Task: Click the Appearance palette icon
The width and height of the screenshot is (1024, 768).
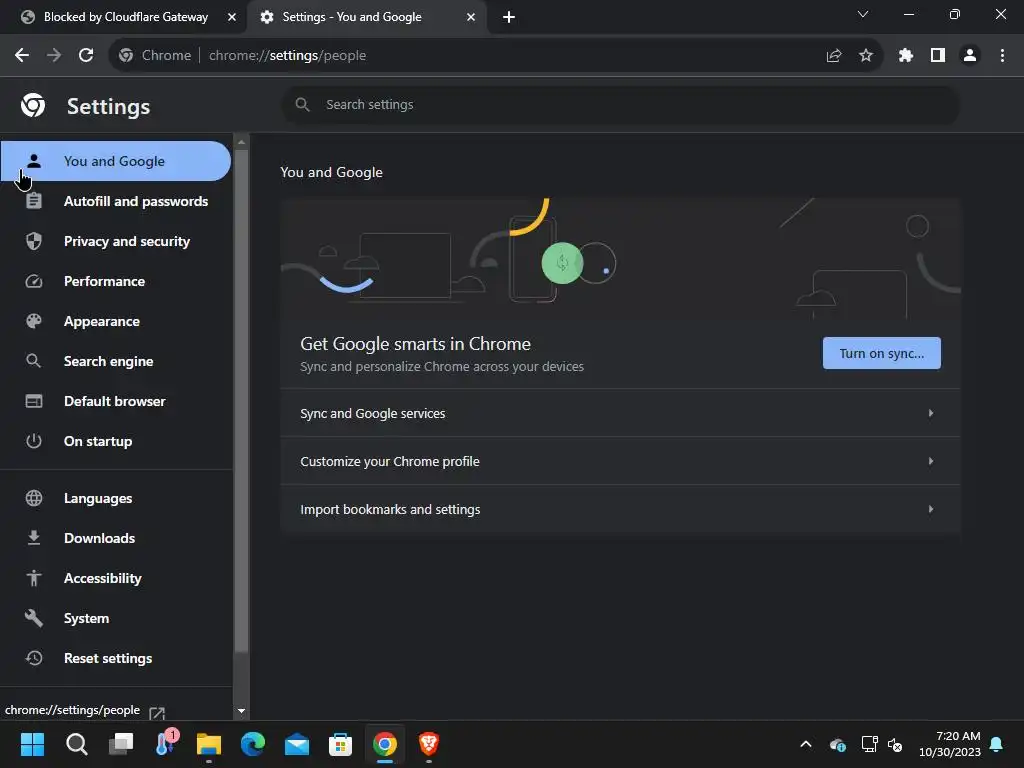Action: 34,321
